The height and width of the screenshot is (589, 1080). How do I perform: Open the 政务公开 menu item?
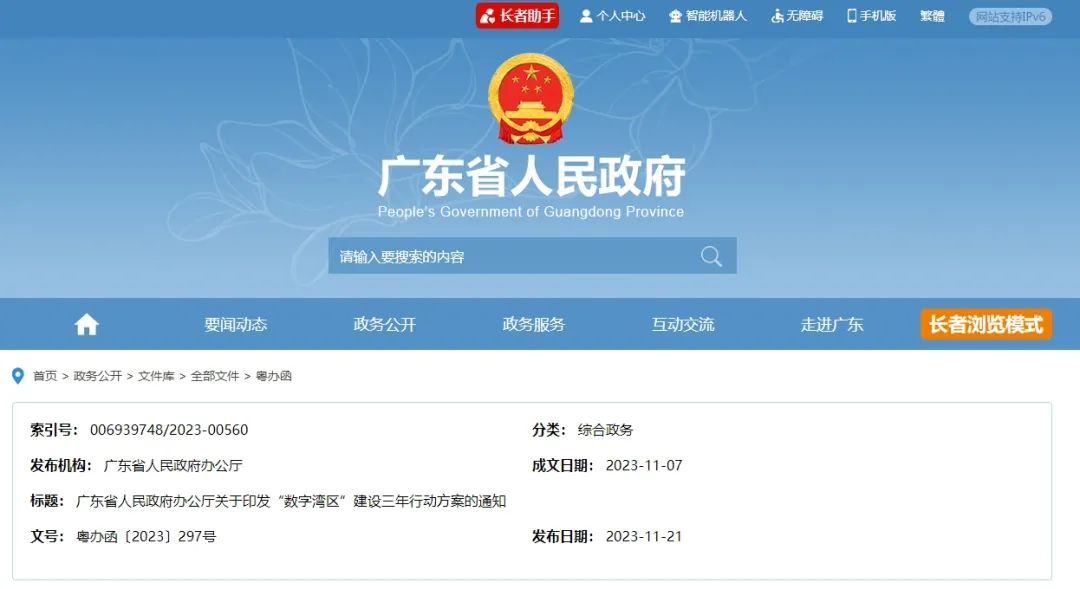385,324
